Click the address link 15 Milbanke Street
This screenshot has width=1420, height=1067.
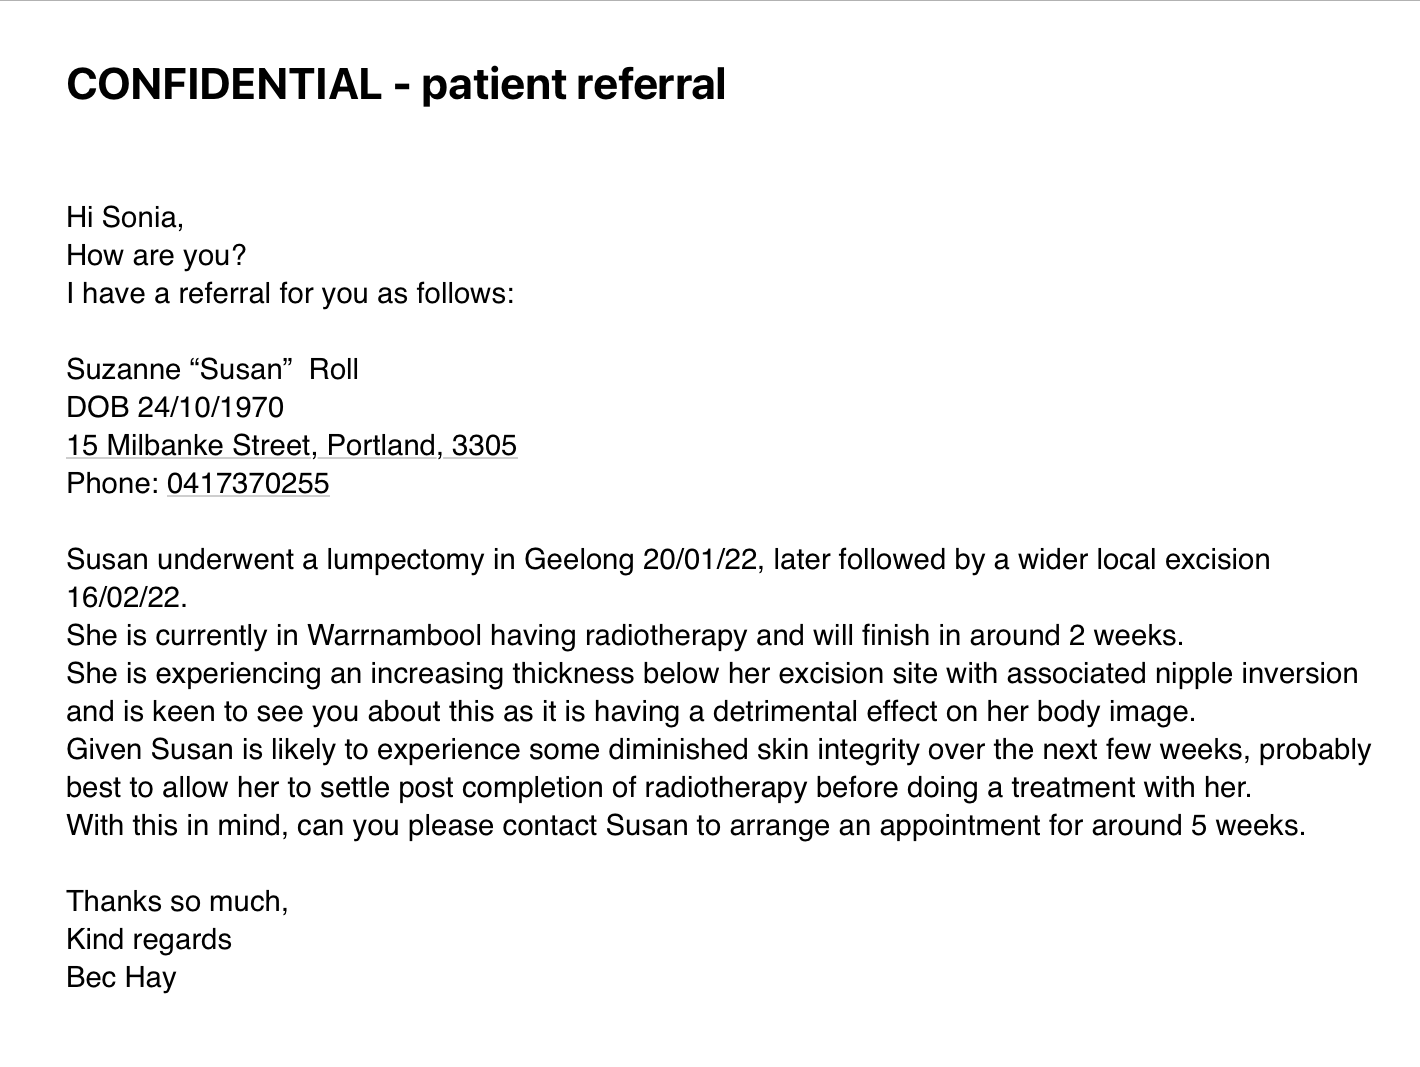[291, 445]
